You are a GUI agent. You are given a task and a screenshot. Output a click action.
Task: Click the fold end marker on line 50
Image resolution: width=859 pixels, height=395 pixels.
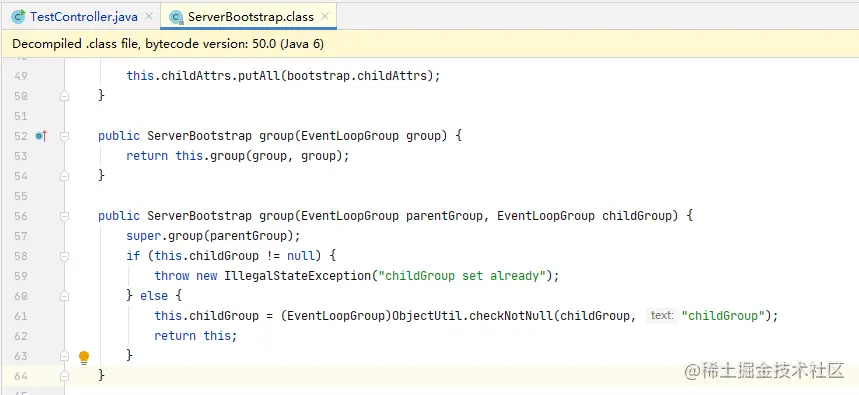[x=65, y=96]
